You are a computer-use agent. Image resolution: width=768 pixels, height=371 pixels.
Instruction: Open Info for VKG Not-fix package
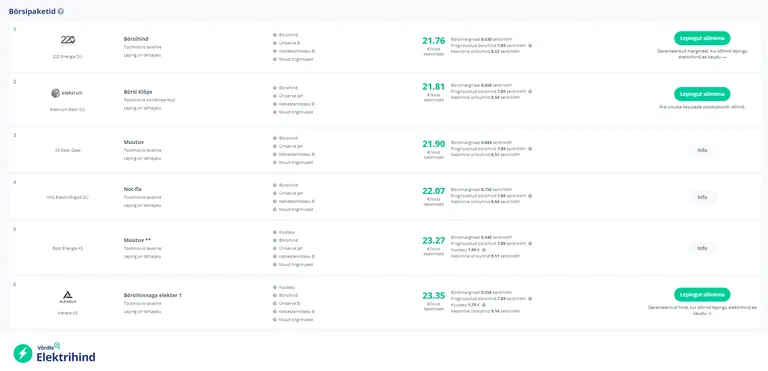[702, 198]
